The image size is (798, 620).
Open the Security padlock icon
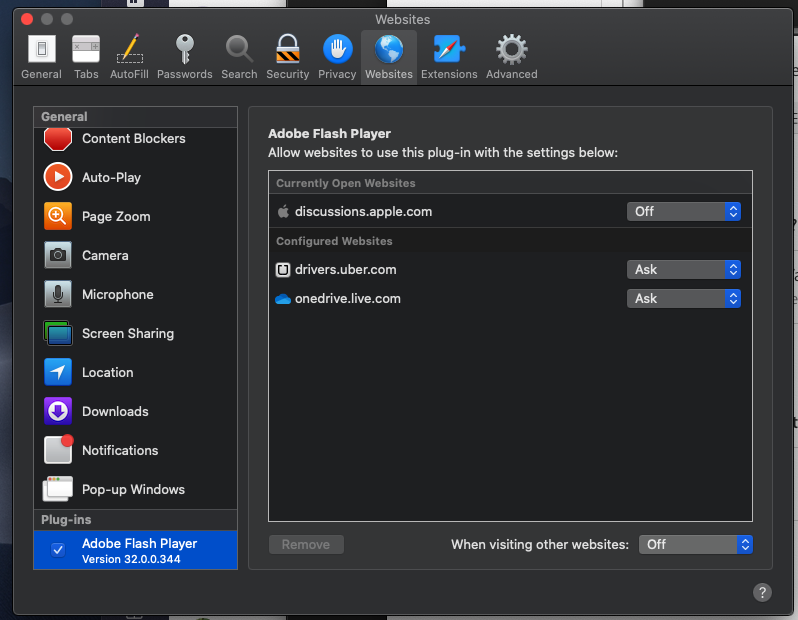pyautogui.click(x=288, y=49)
